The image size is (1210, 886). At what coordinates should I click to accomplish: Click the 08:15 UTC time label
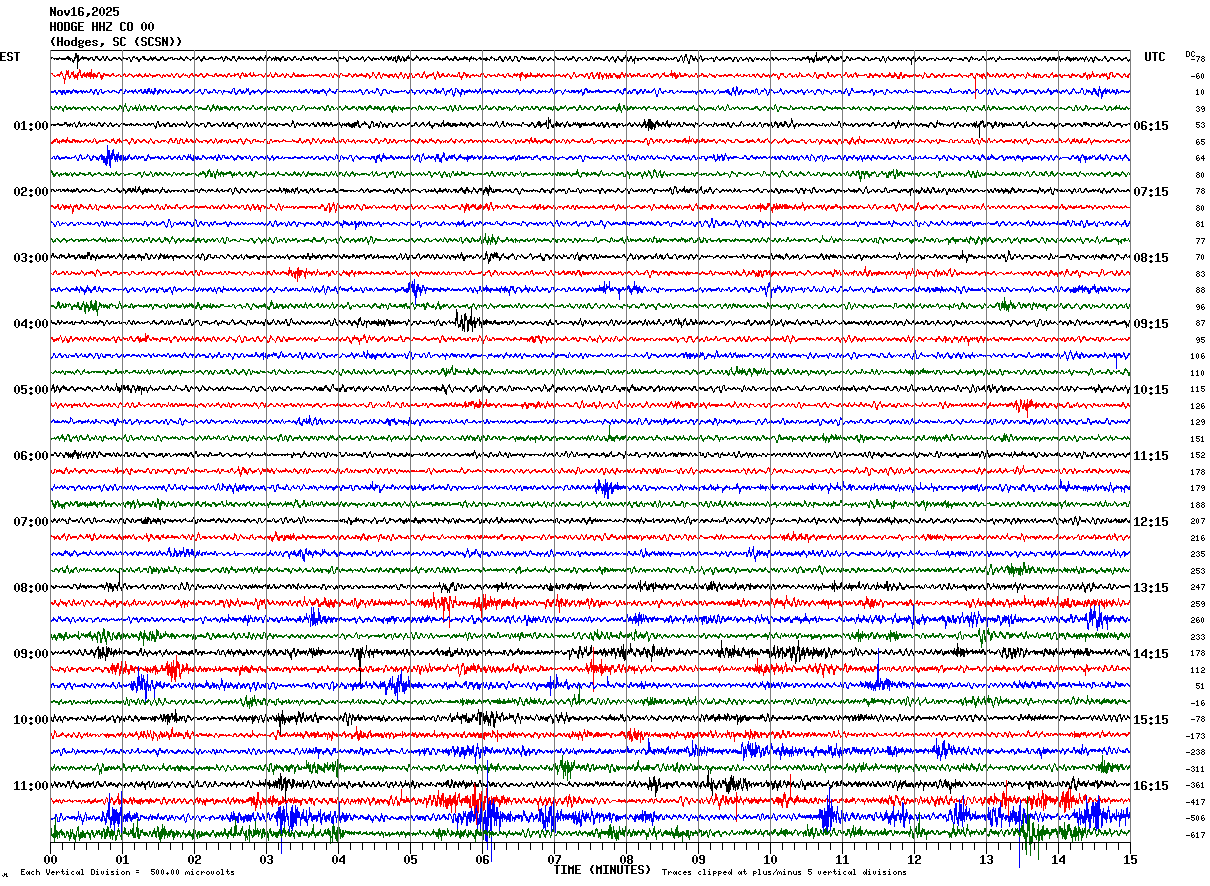pyautogui.click(x=1152, y=258)
